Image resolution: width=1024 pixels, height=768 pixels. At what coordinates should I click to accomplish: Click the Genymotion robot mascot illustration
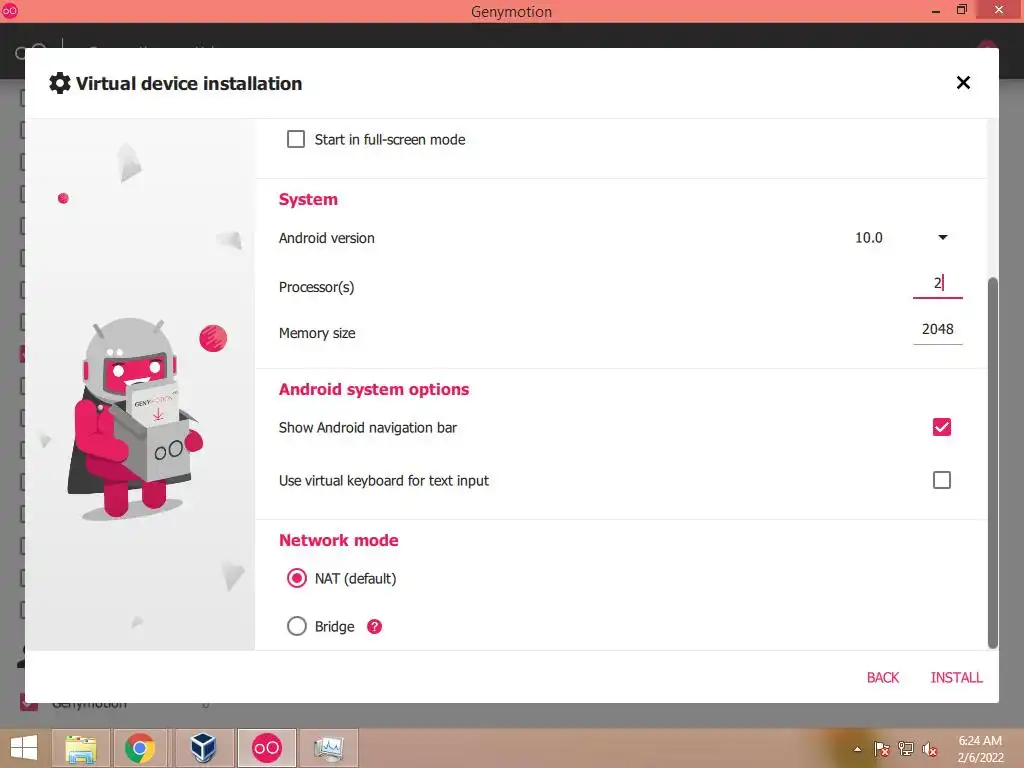[134, 418]
